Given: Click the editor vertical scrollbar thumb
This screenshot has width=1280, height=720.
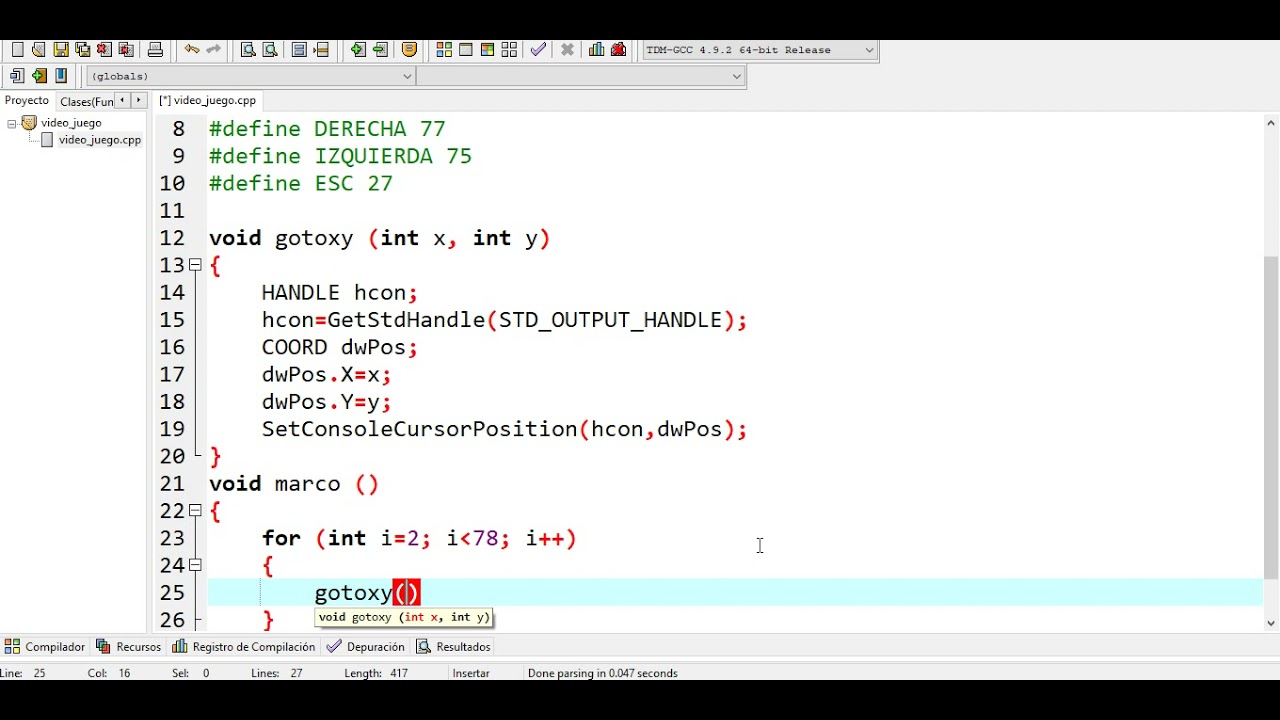Looking at the screenshot, I should [x=1271, y=418].
